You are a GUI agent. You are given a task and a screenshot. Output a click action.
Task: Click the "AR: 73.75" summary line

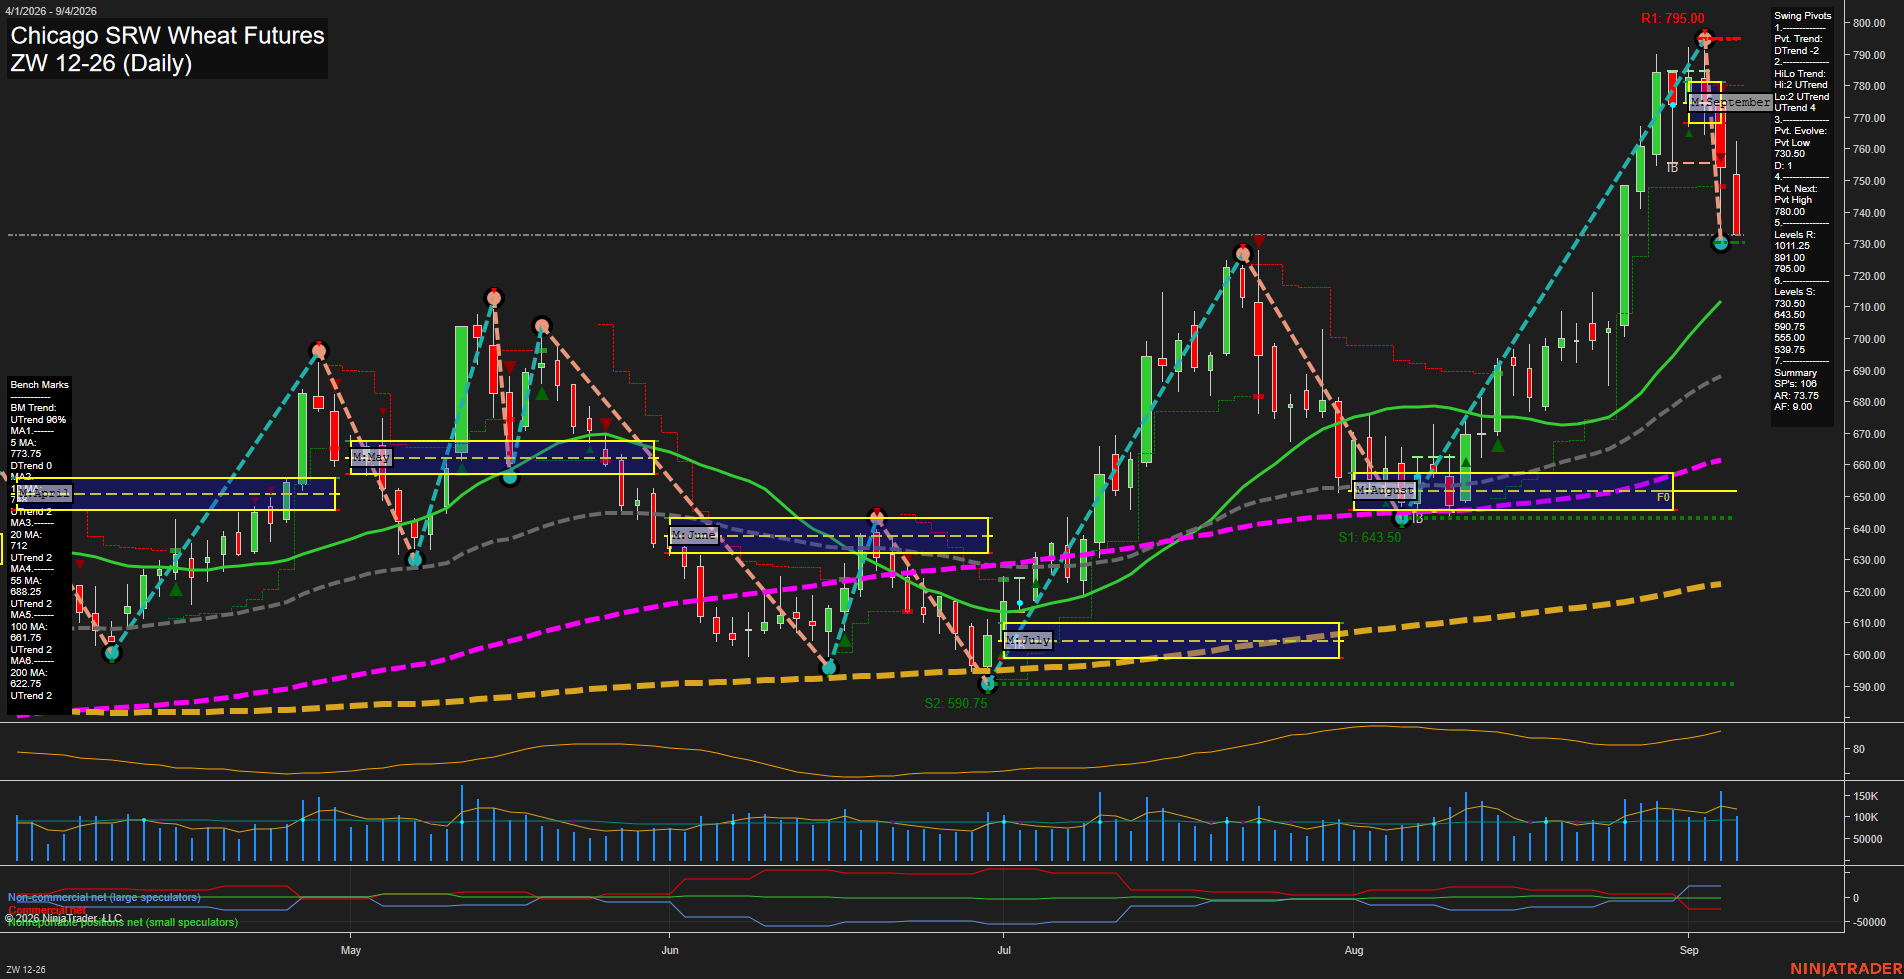coord(1797,396)
